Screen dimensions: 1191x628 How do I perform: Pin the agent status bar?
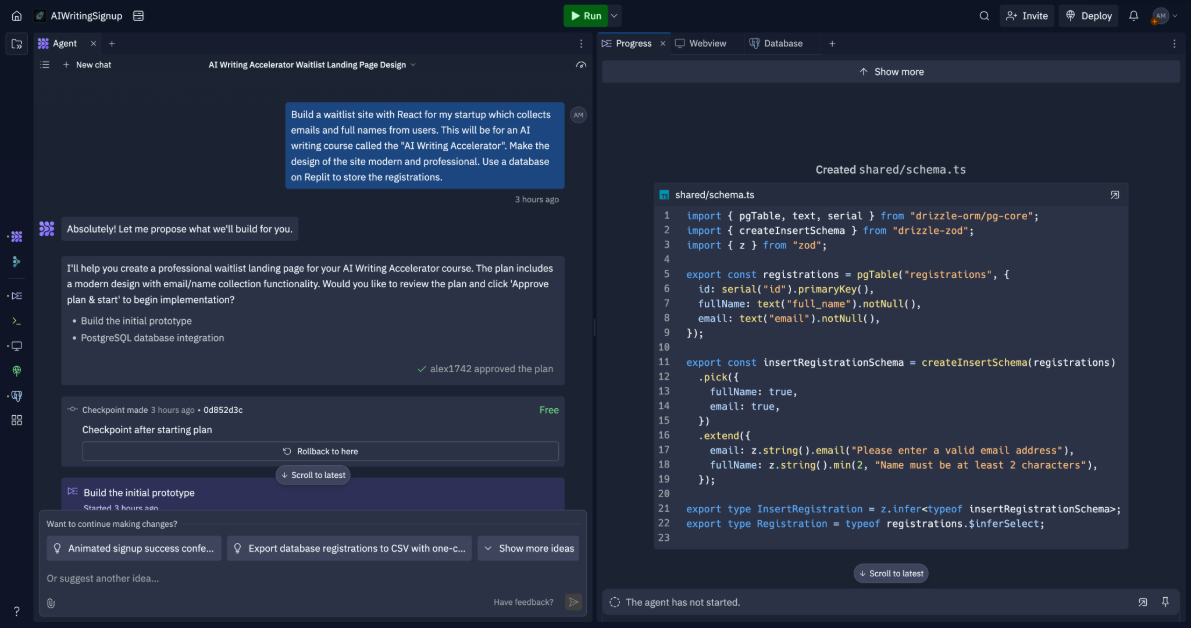click(x=1165, y=602)
